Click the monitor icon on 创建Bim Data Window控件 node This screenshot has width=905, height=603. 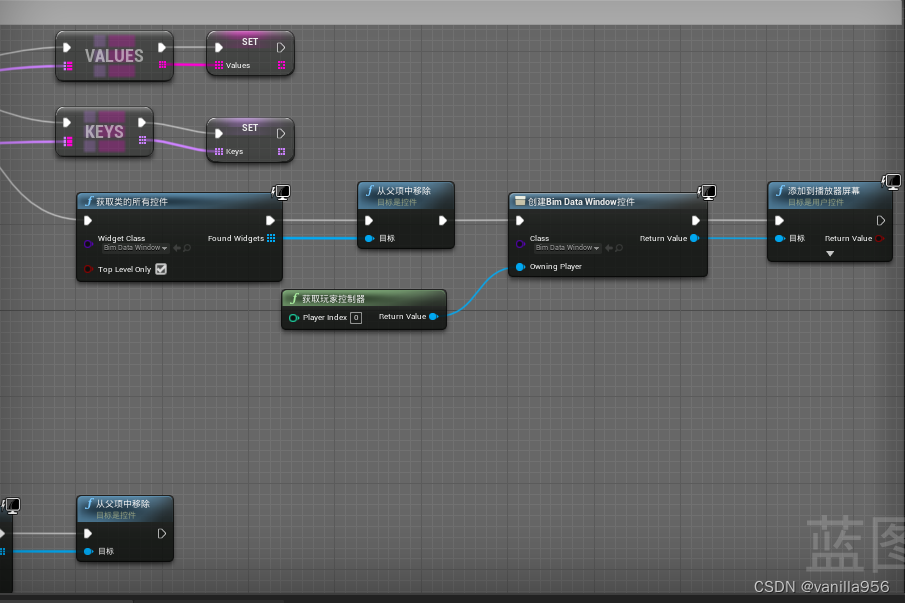tap(707, 192)
